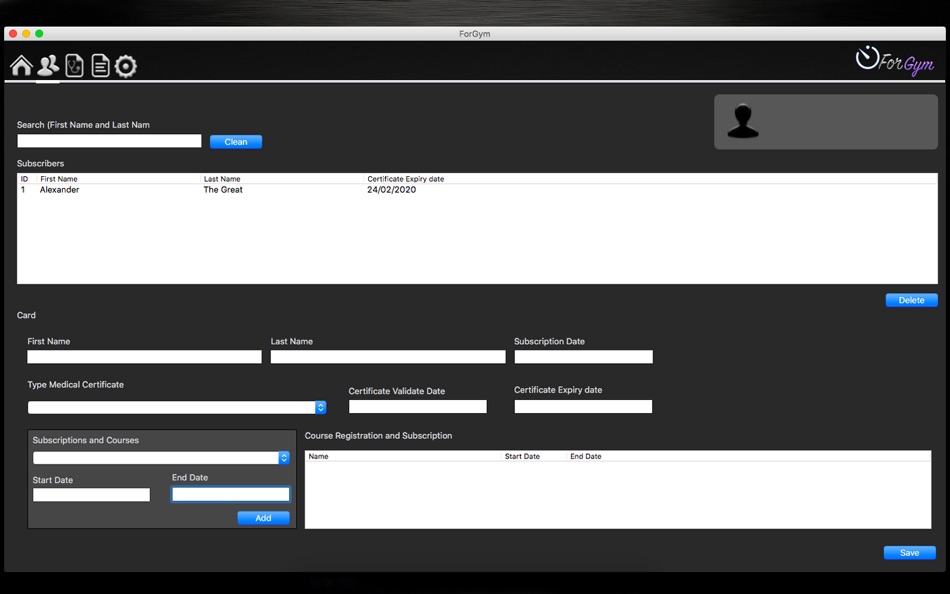Open the application settings gear
950x594 pixels.
pyautogui.click(x=125, y=65)
